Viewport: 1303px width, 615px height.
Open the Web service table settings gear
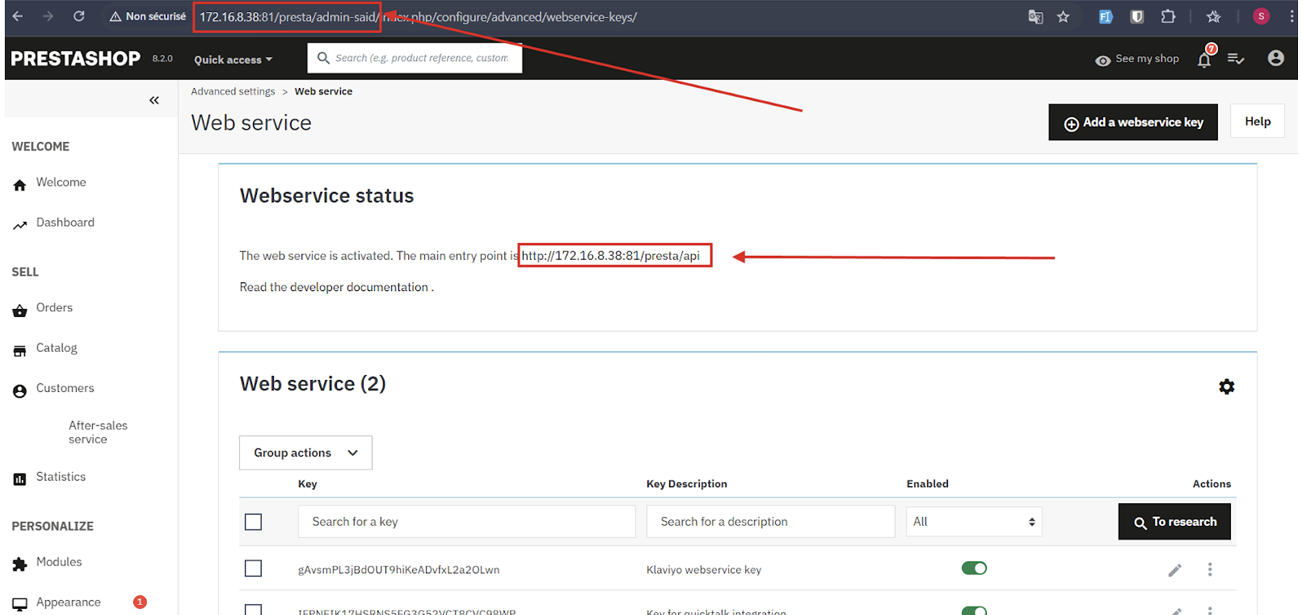pos(1227,386)
